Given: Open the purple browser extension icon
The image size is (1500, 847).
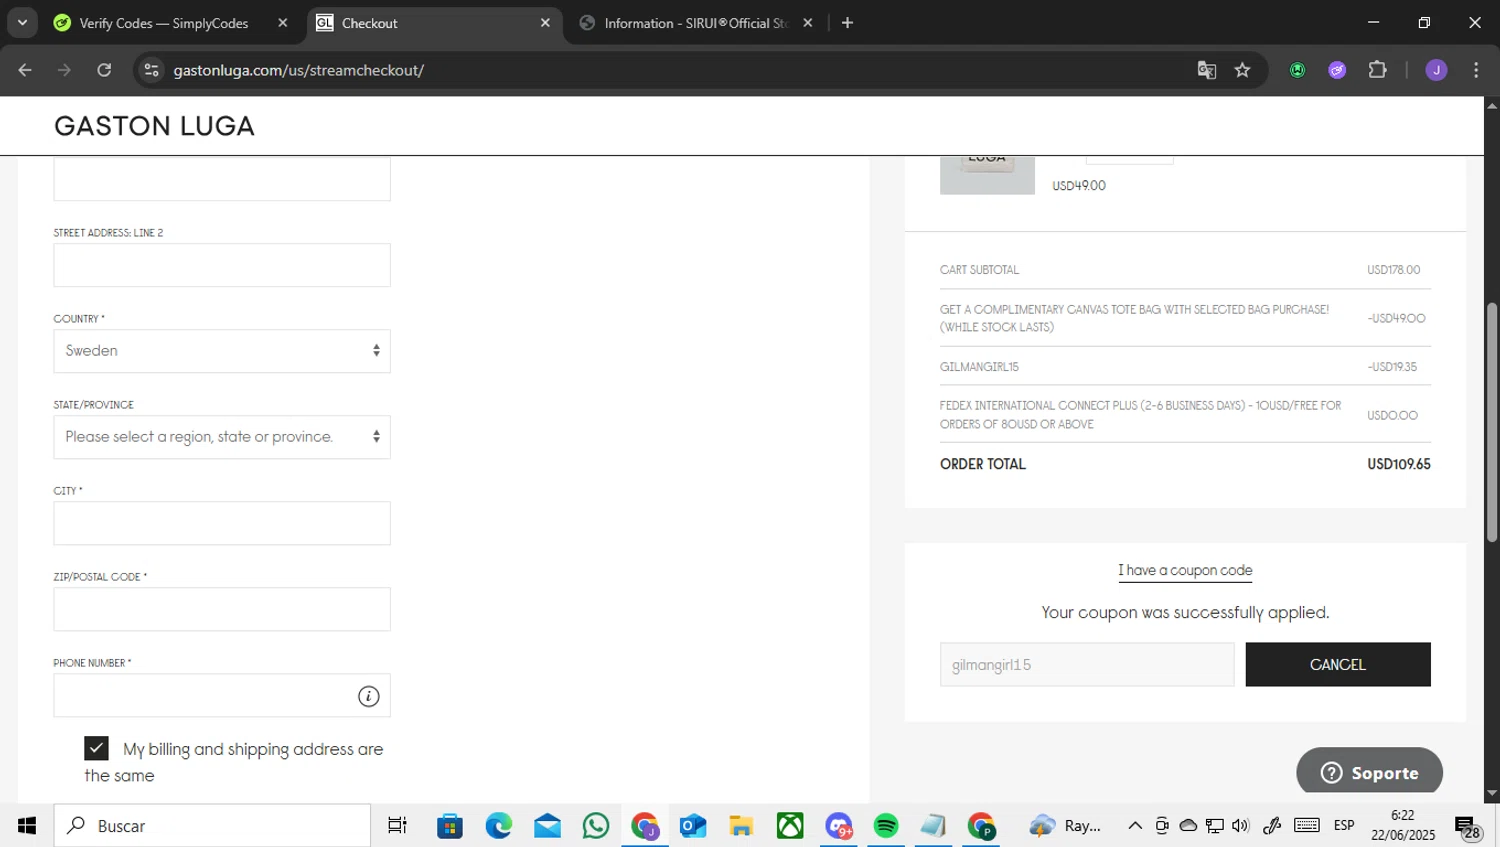Looking at the screenshot, I should coord(1337,70).
